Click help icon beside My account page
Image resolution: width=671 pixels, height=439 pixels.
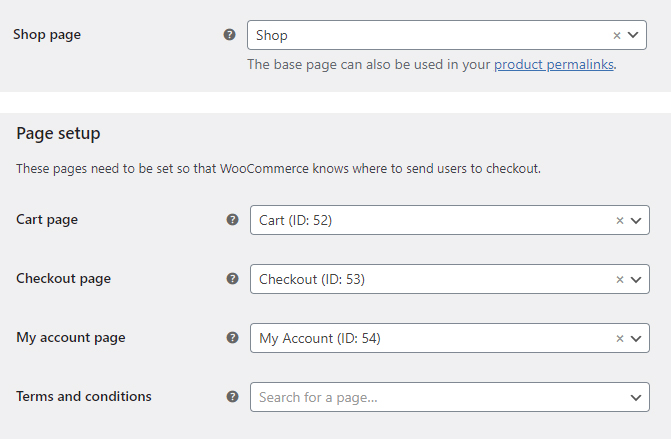[x=232, y=338]
